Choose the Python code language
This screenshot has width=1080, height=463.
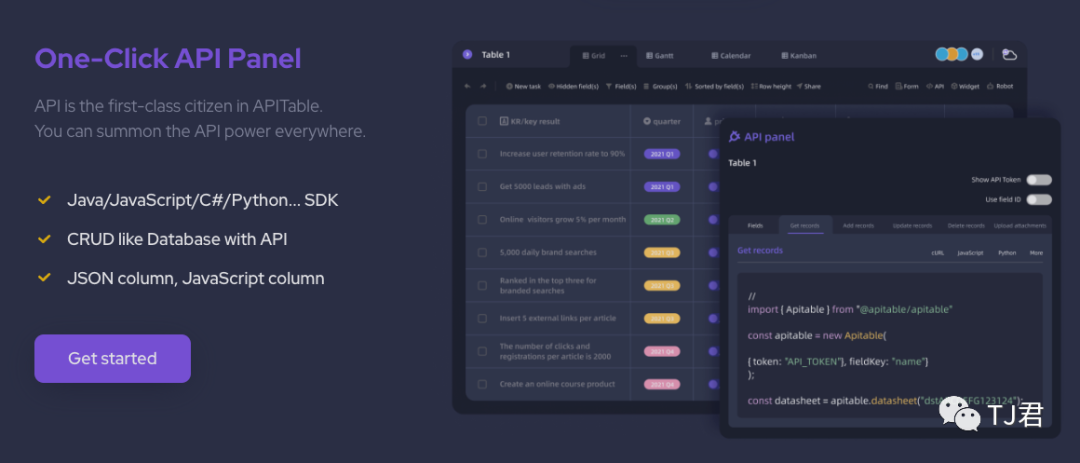[1007, 253]
